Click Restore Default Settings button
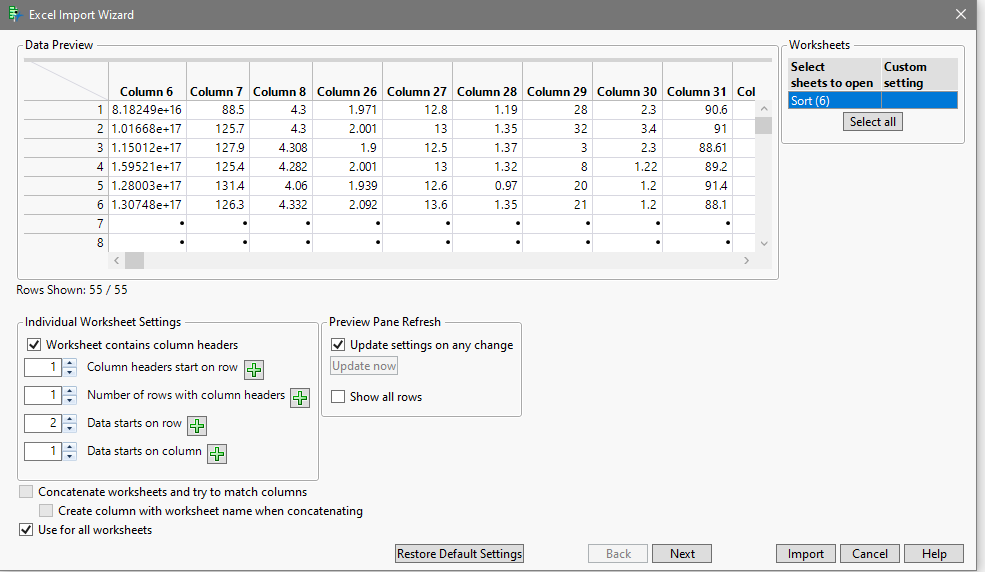The image size is (985, 572). (x=460, y=554)
